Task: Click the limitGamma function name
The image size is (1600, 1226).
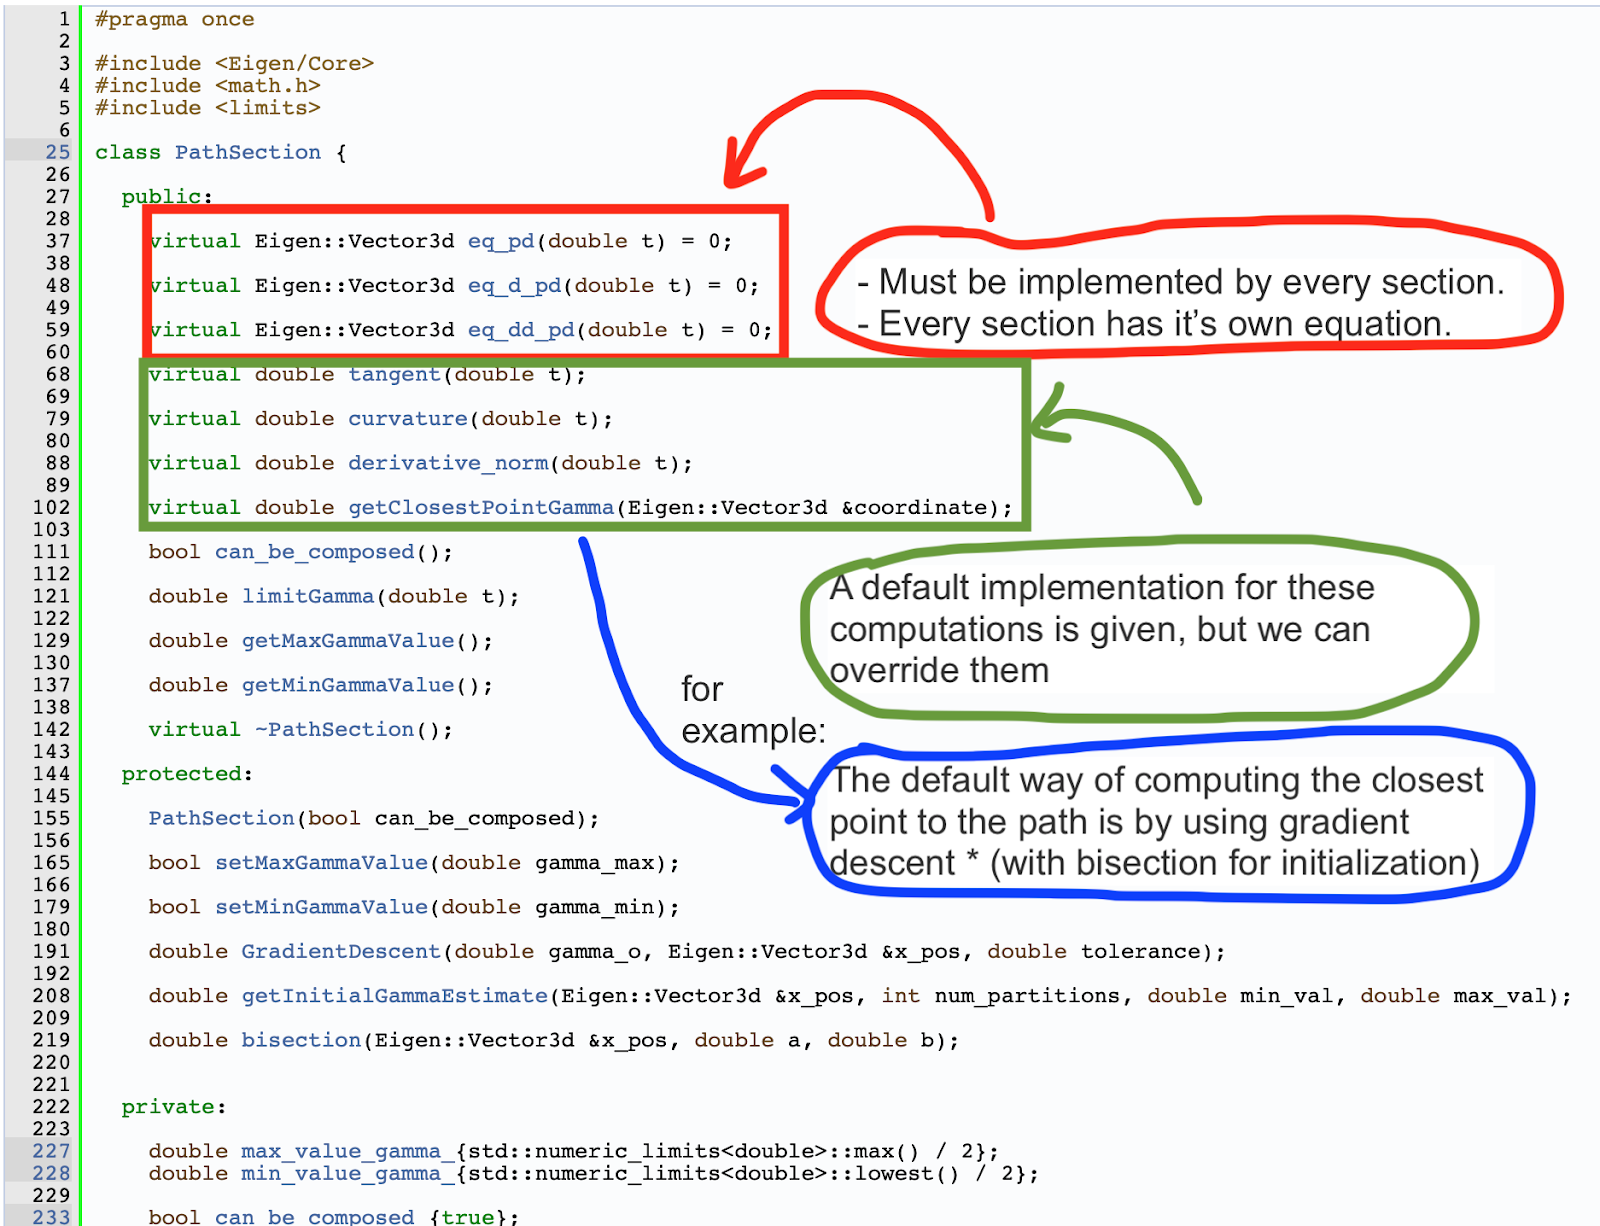Action: [x=308, y=596]
